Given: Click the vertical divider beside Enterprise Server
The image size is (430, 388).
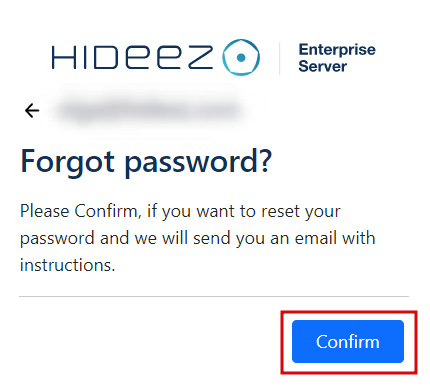Looking at the screenshot, I should tap(279, 58).
